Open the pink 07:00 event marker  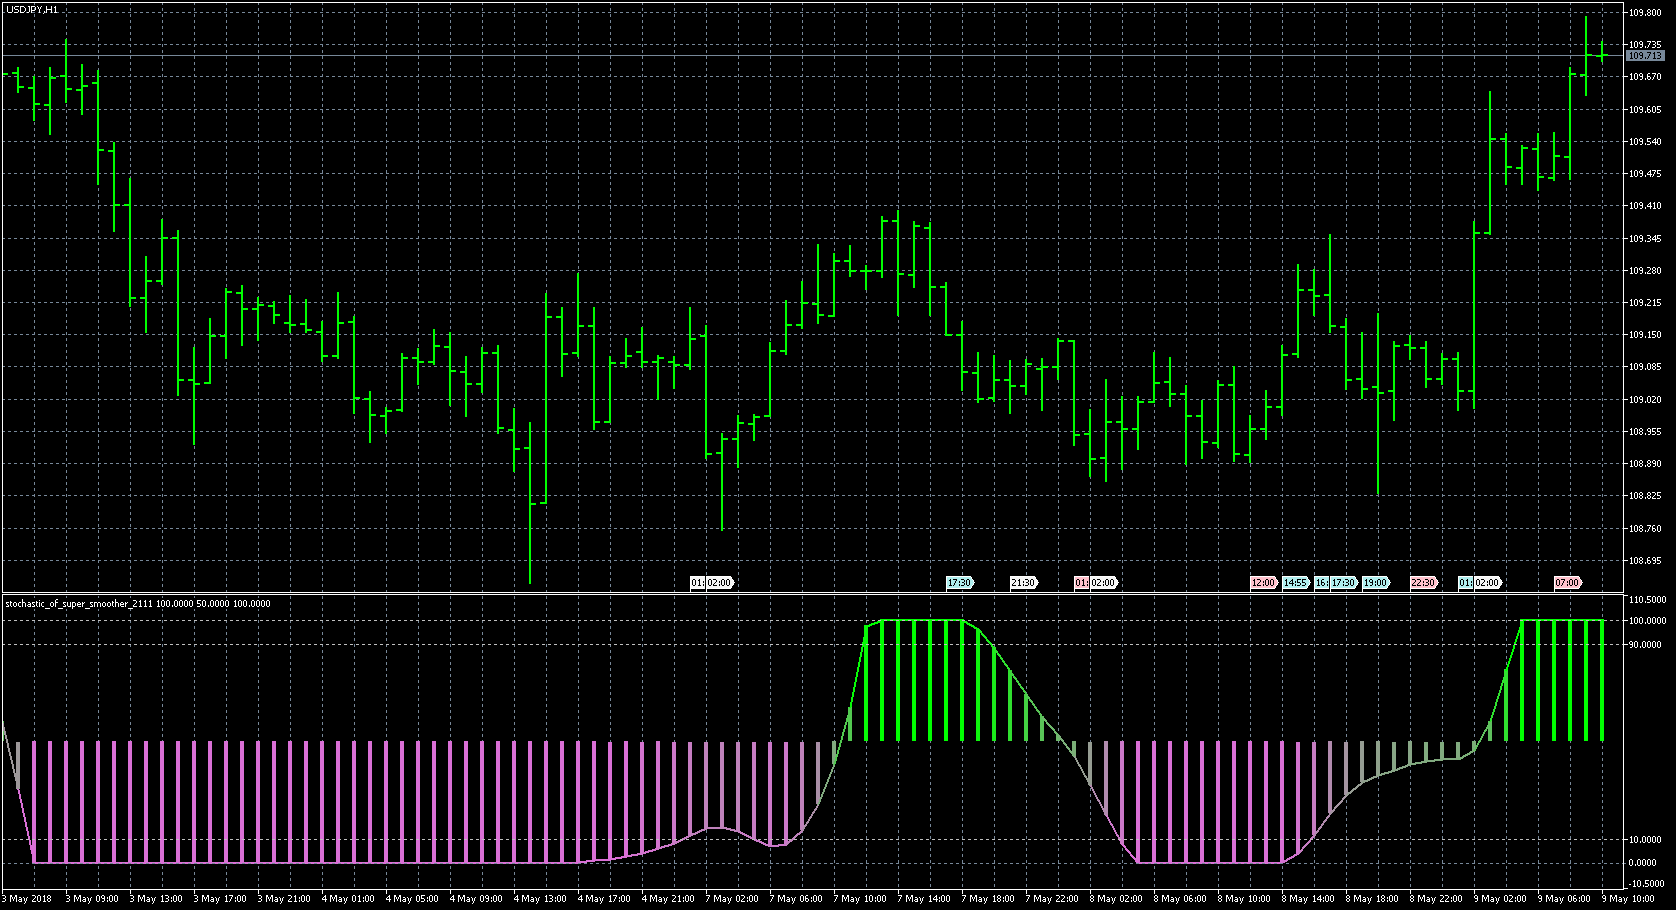point(1567,583)
